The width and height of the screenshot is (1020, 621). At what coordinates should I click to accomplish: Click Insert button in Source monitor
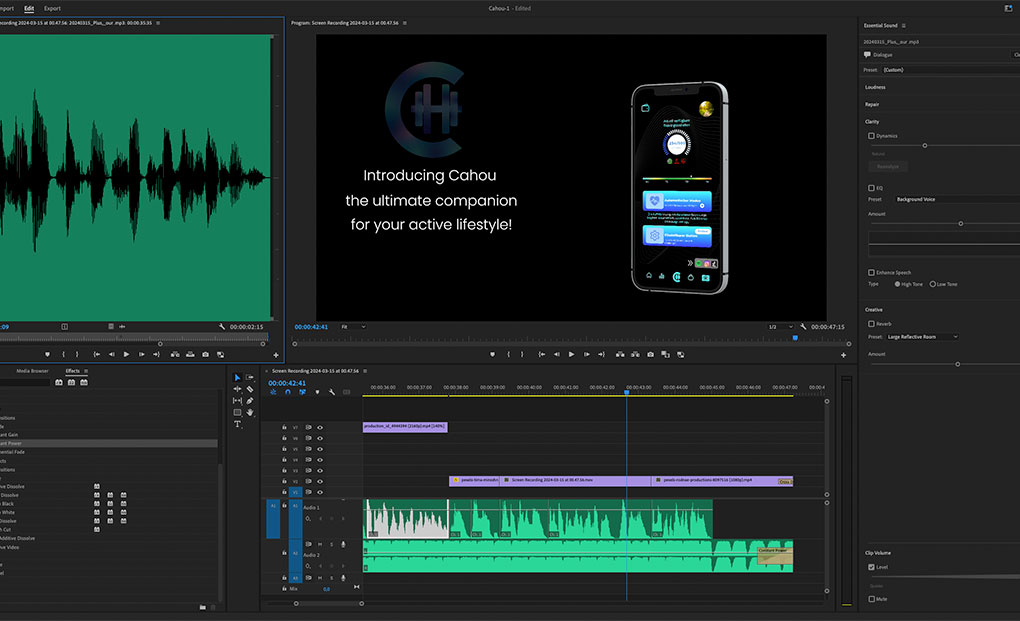[x=175, y=354]
